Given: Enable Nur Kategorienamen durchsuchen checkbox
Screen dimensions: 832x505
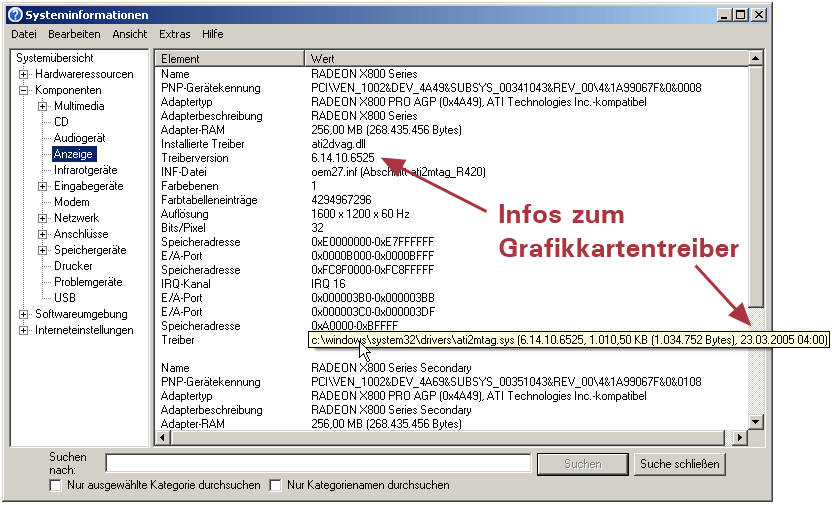Looking at the screenshot, I should point(275,485).
